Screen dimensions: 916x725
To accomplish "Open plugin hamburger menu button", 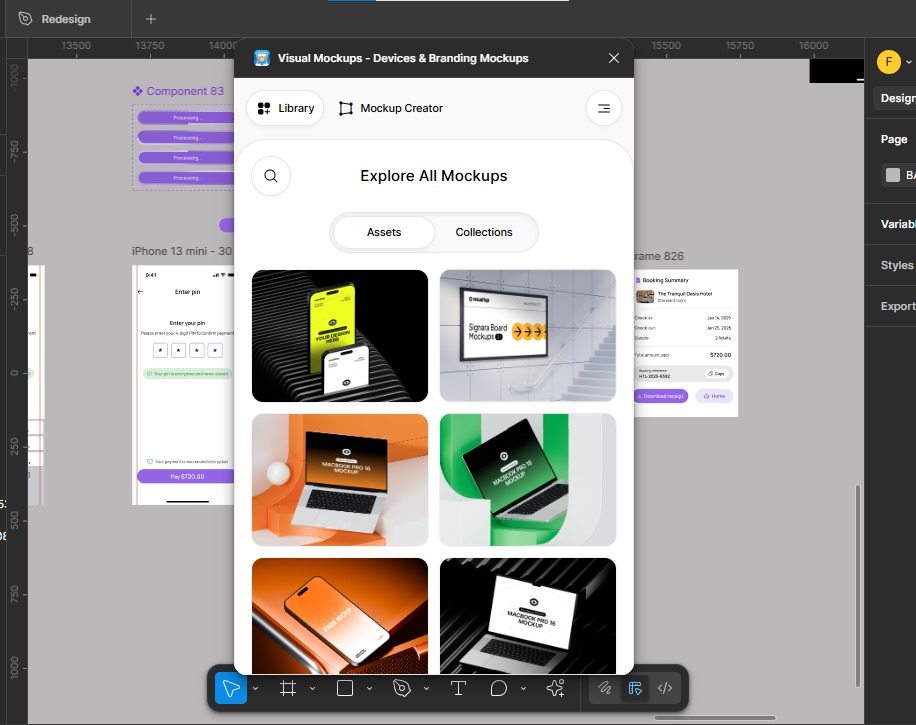I will click(603, 108).
